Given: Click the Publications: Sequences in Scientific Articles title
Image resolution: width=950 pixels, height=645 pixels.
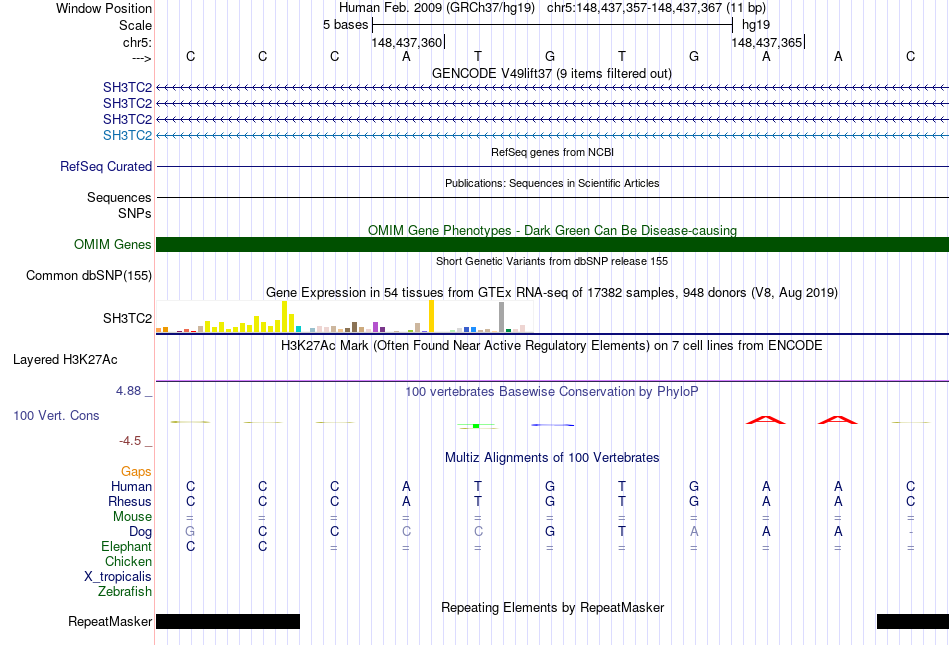Looking at the screenshot, I should (552, 184).
